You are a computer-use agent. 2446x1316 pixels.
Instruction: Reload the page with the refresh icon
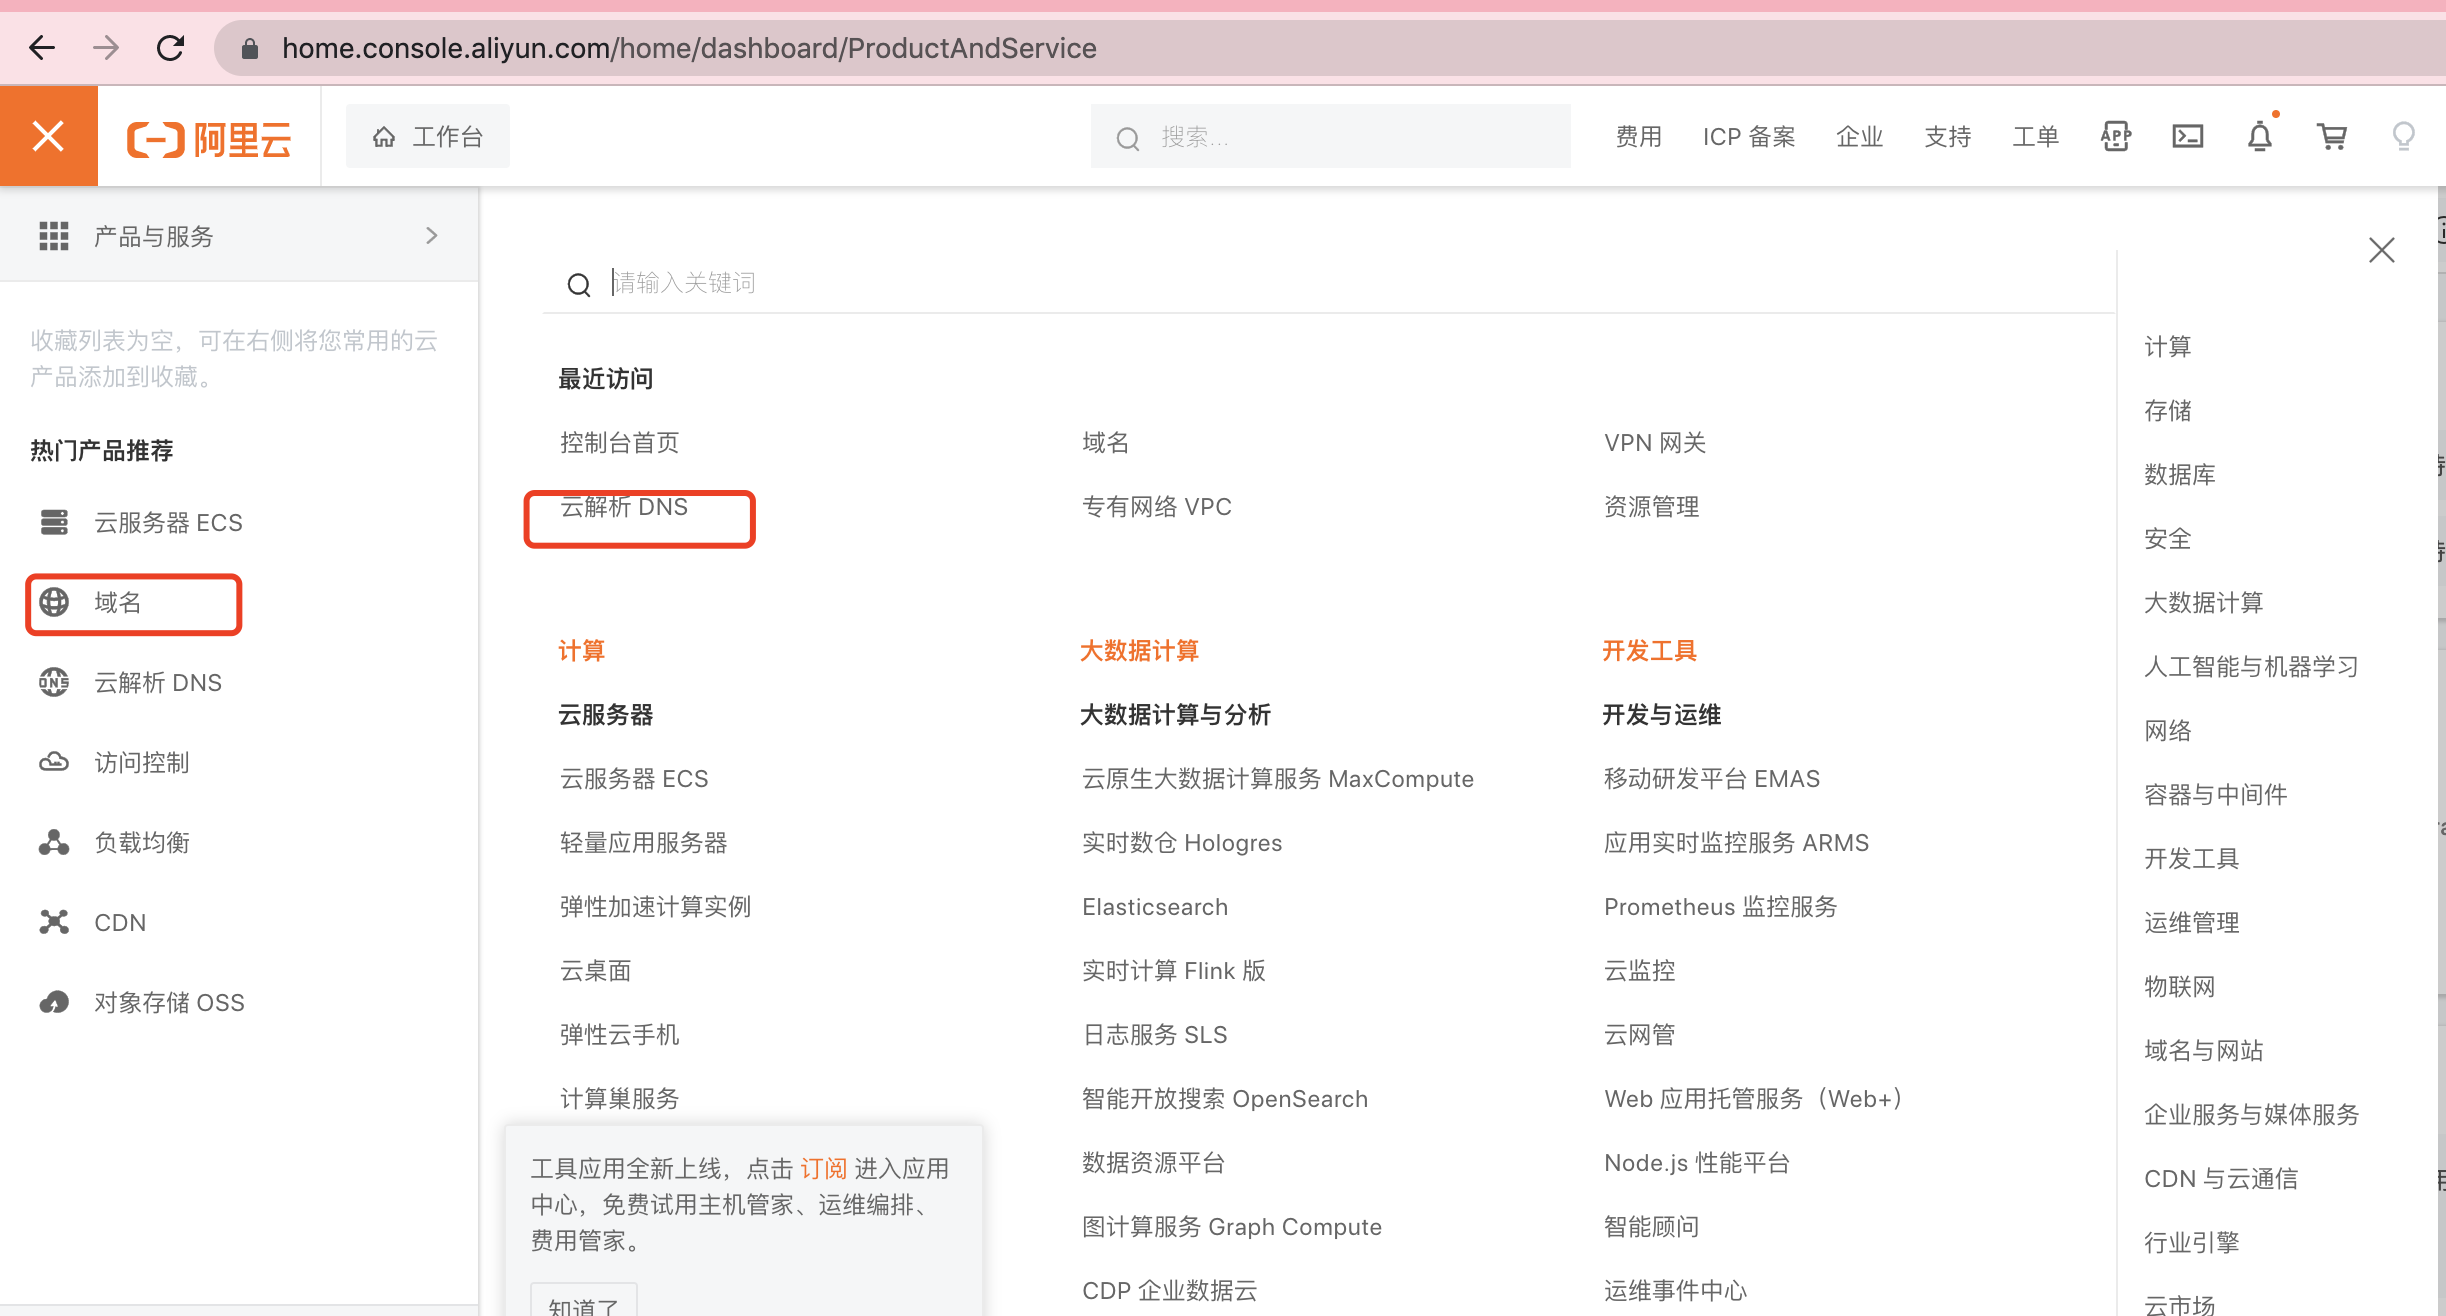click(171, 47)
